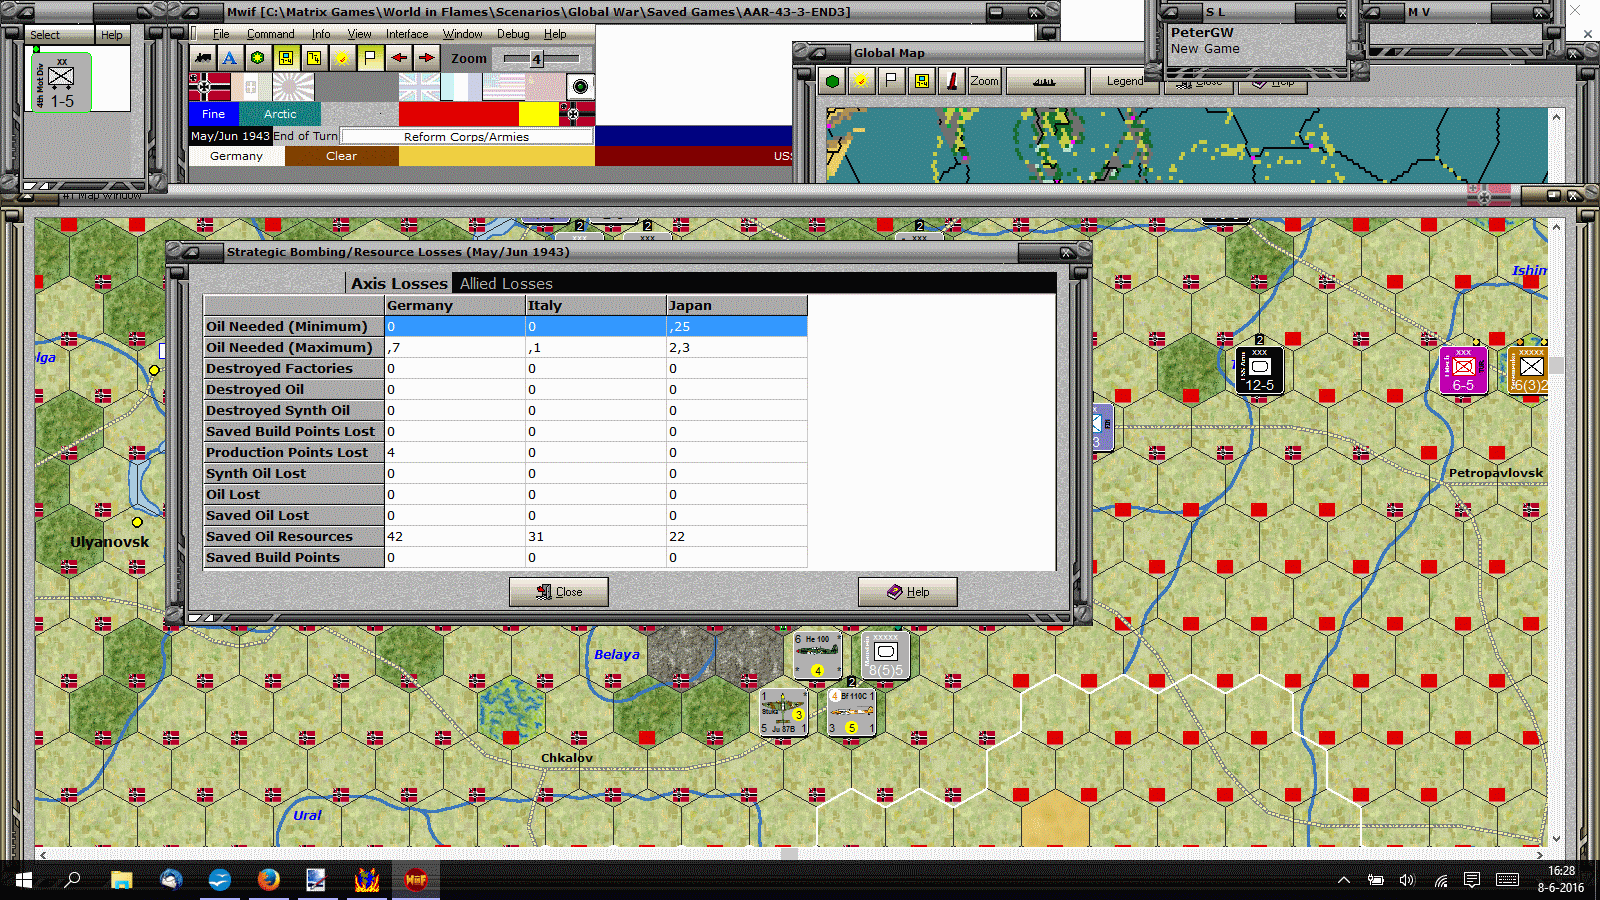Click the locomotive rail icon in toolbar
Image resolution: width=1600 pixels, height=900 pixels.
(x=203, y=58)
